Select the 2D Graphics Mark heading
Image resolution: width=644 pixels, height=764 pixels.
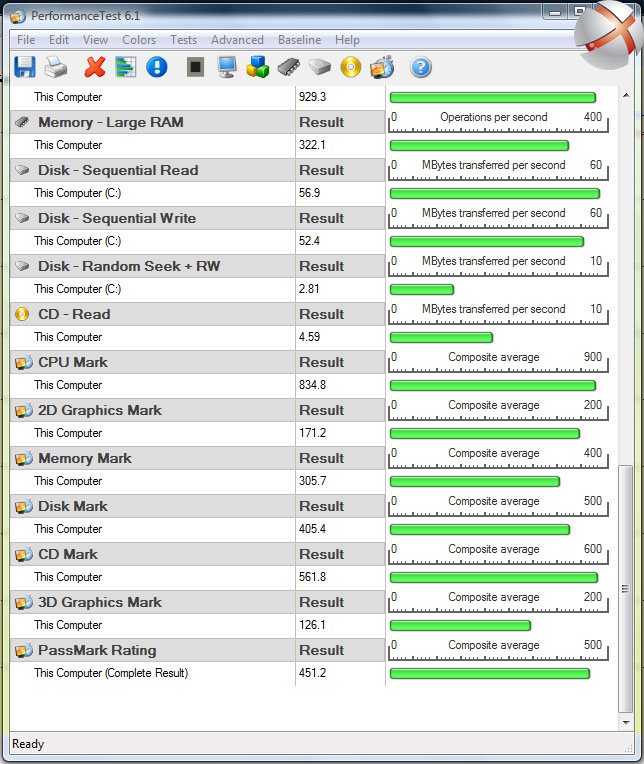(100, 410)
